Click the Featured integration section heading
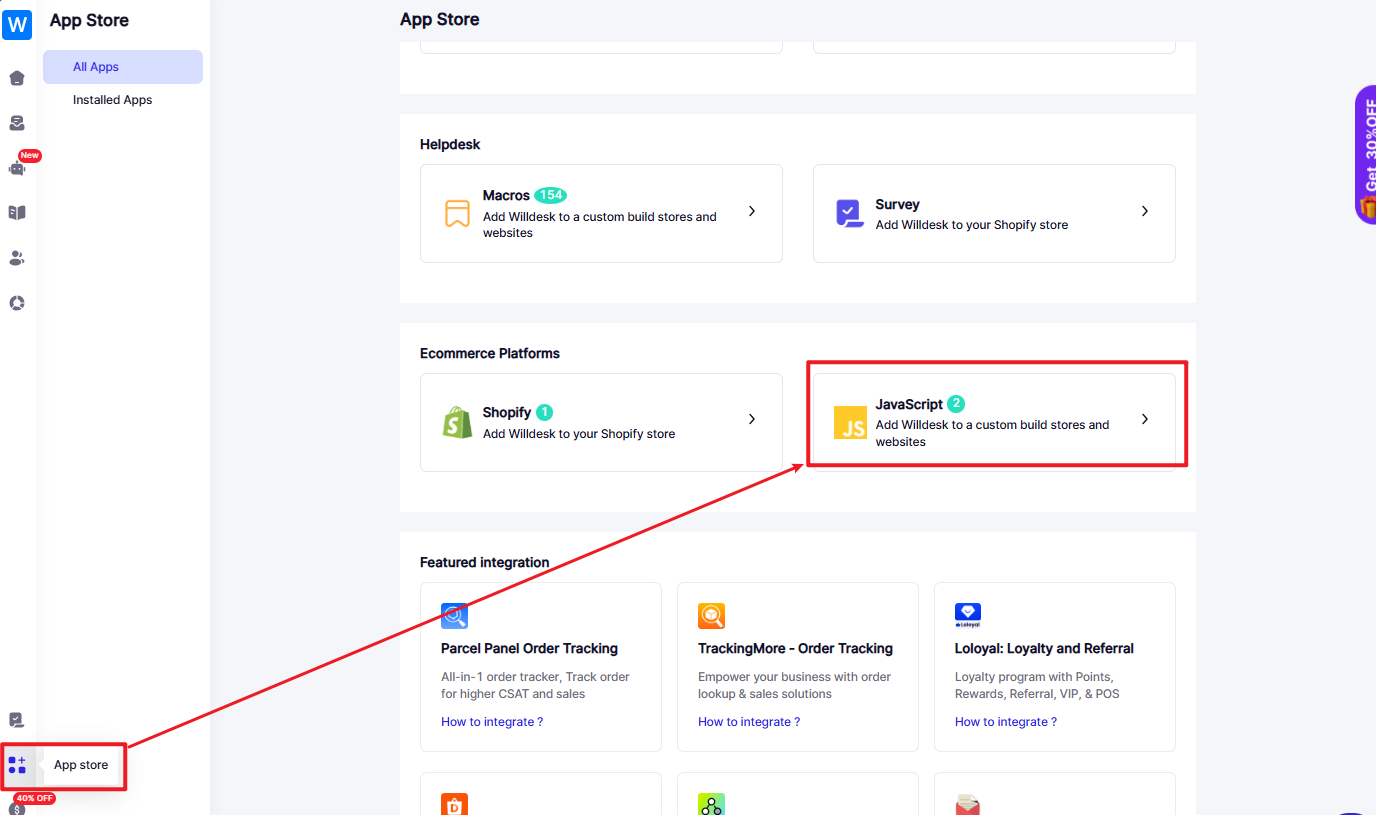Viewport: 1376px width, 815px height. tap(485, 562)
